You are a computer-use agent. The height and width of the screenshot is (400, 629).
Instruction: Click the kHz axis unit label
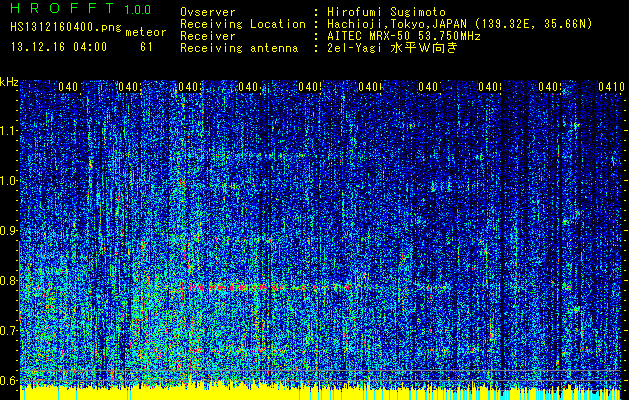click(x=9, y=82)
